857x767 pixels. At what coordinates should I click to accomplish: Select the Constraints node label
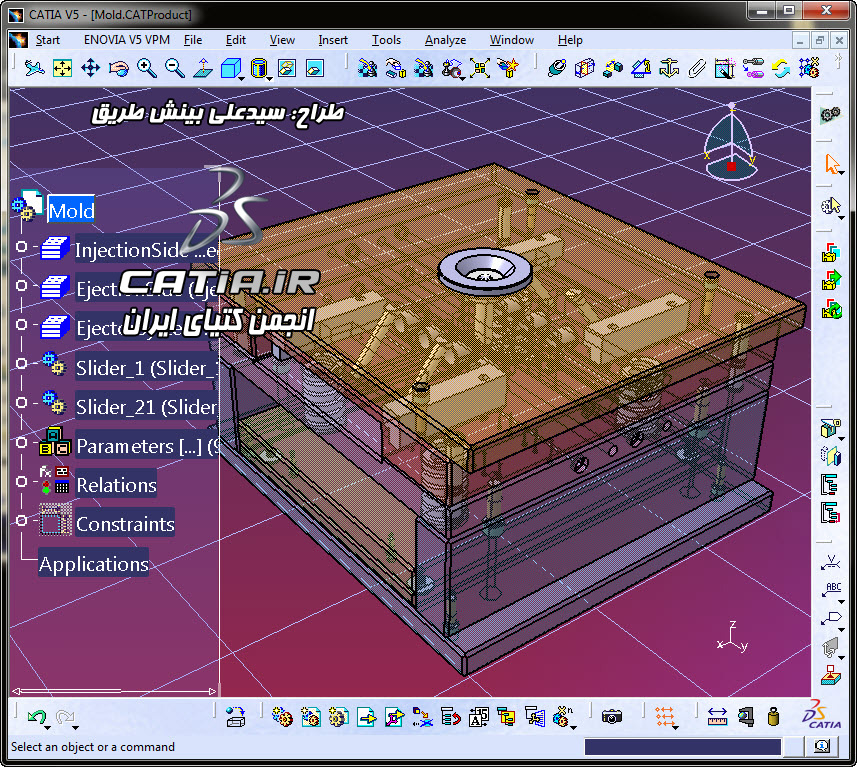click(125, 524)
